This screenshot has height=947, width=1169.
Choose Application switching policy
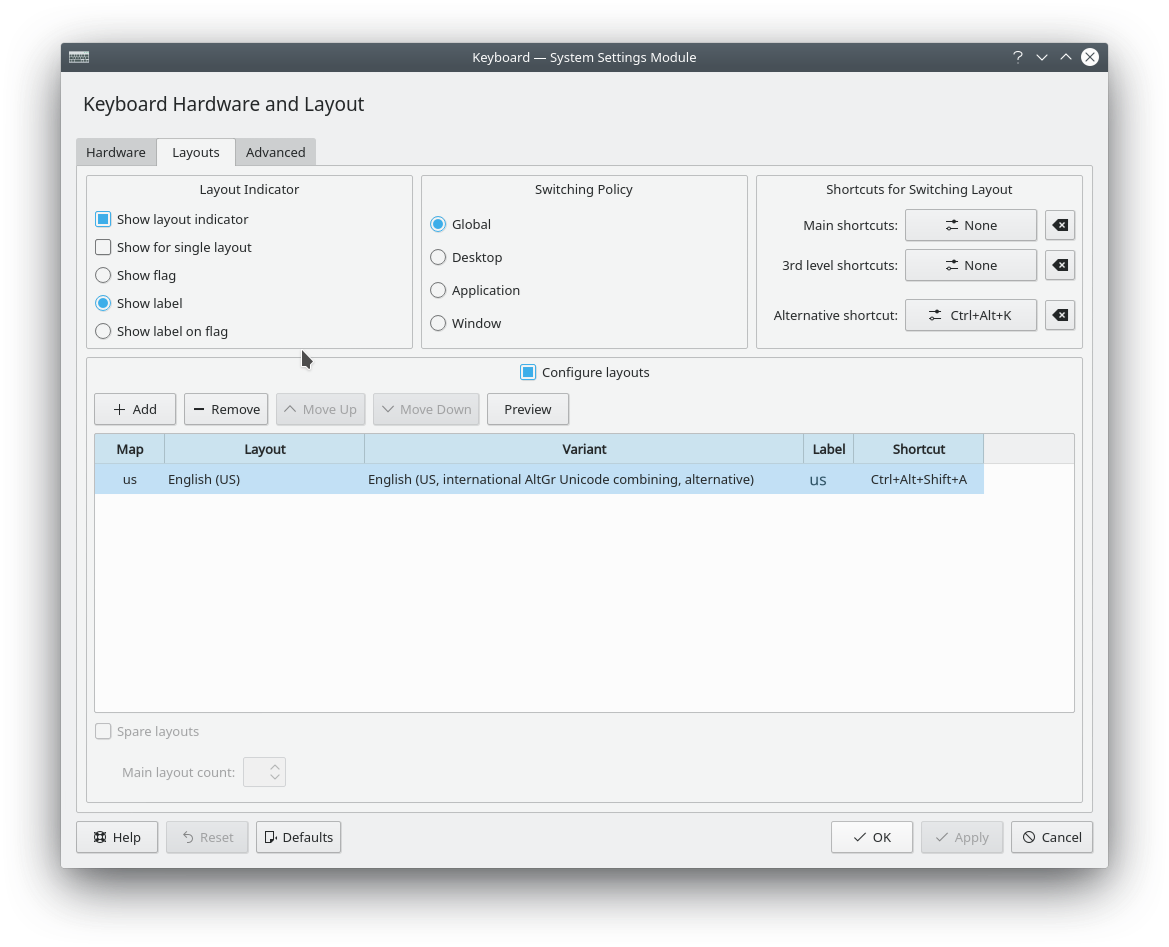click(438, 290)
